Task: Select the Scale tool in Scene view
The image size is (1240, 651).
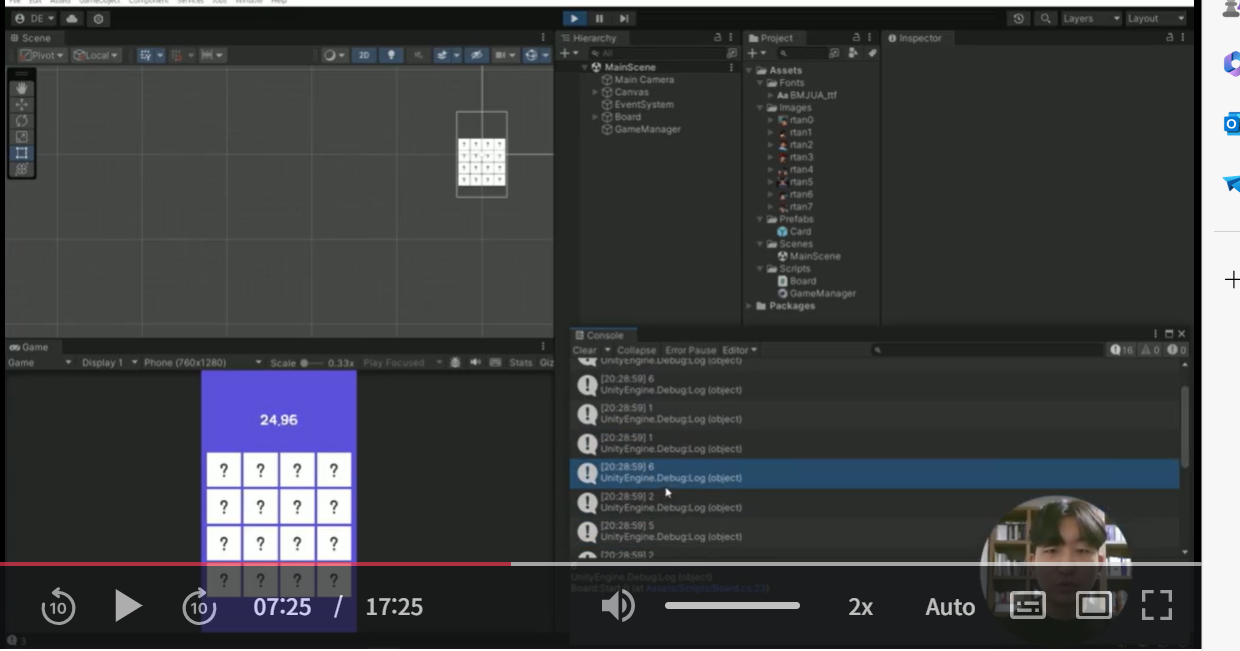Action: pyautogui.click(x=22, y=137)
